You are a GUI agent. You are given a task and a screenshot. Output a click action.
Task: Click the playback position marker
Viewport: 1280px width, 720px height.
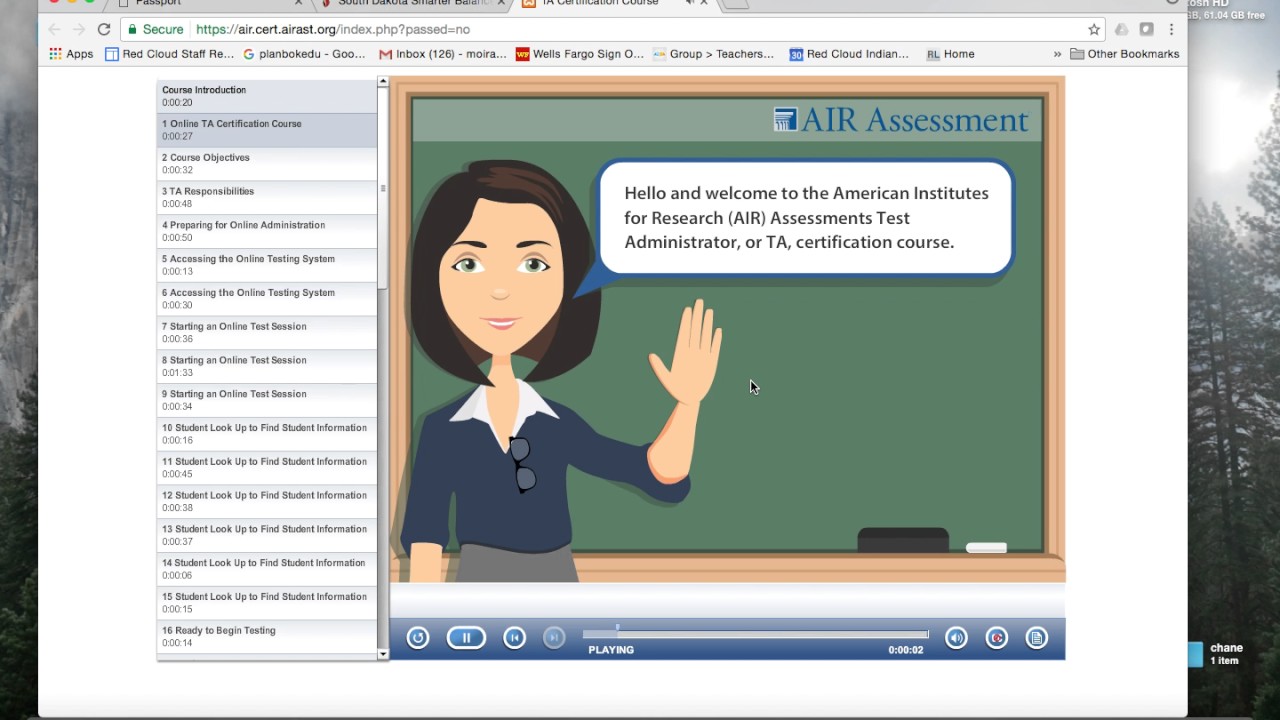617,629
